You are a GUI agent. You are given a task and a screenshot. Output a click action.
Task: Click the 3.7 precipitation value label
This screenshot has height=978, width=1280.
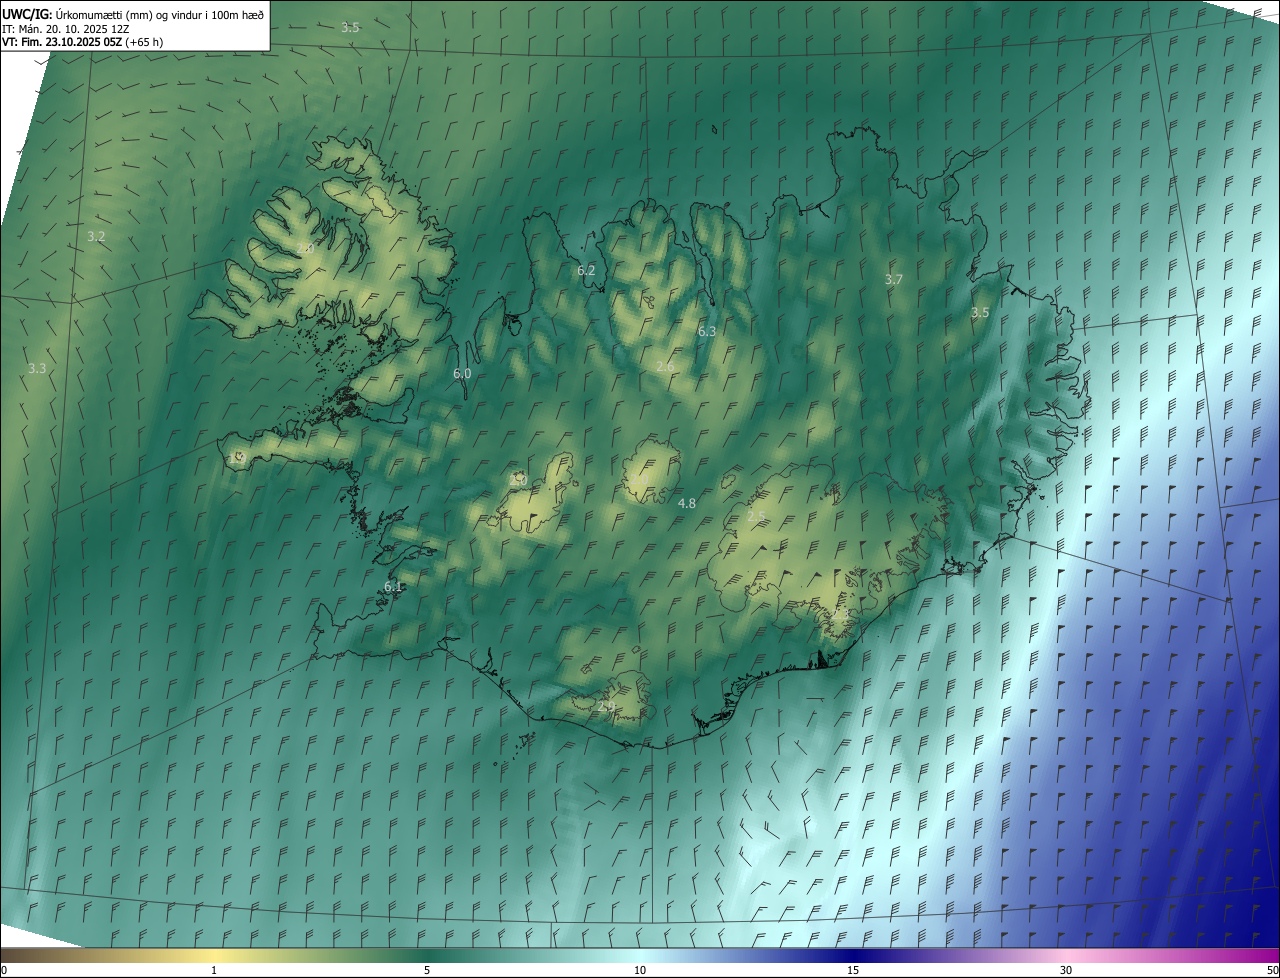pyautogui.click(x=894, y=280)
